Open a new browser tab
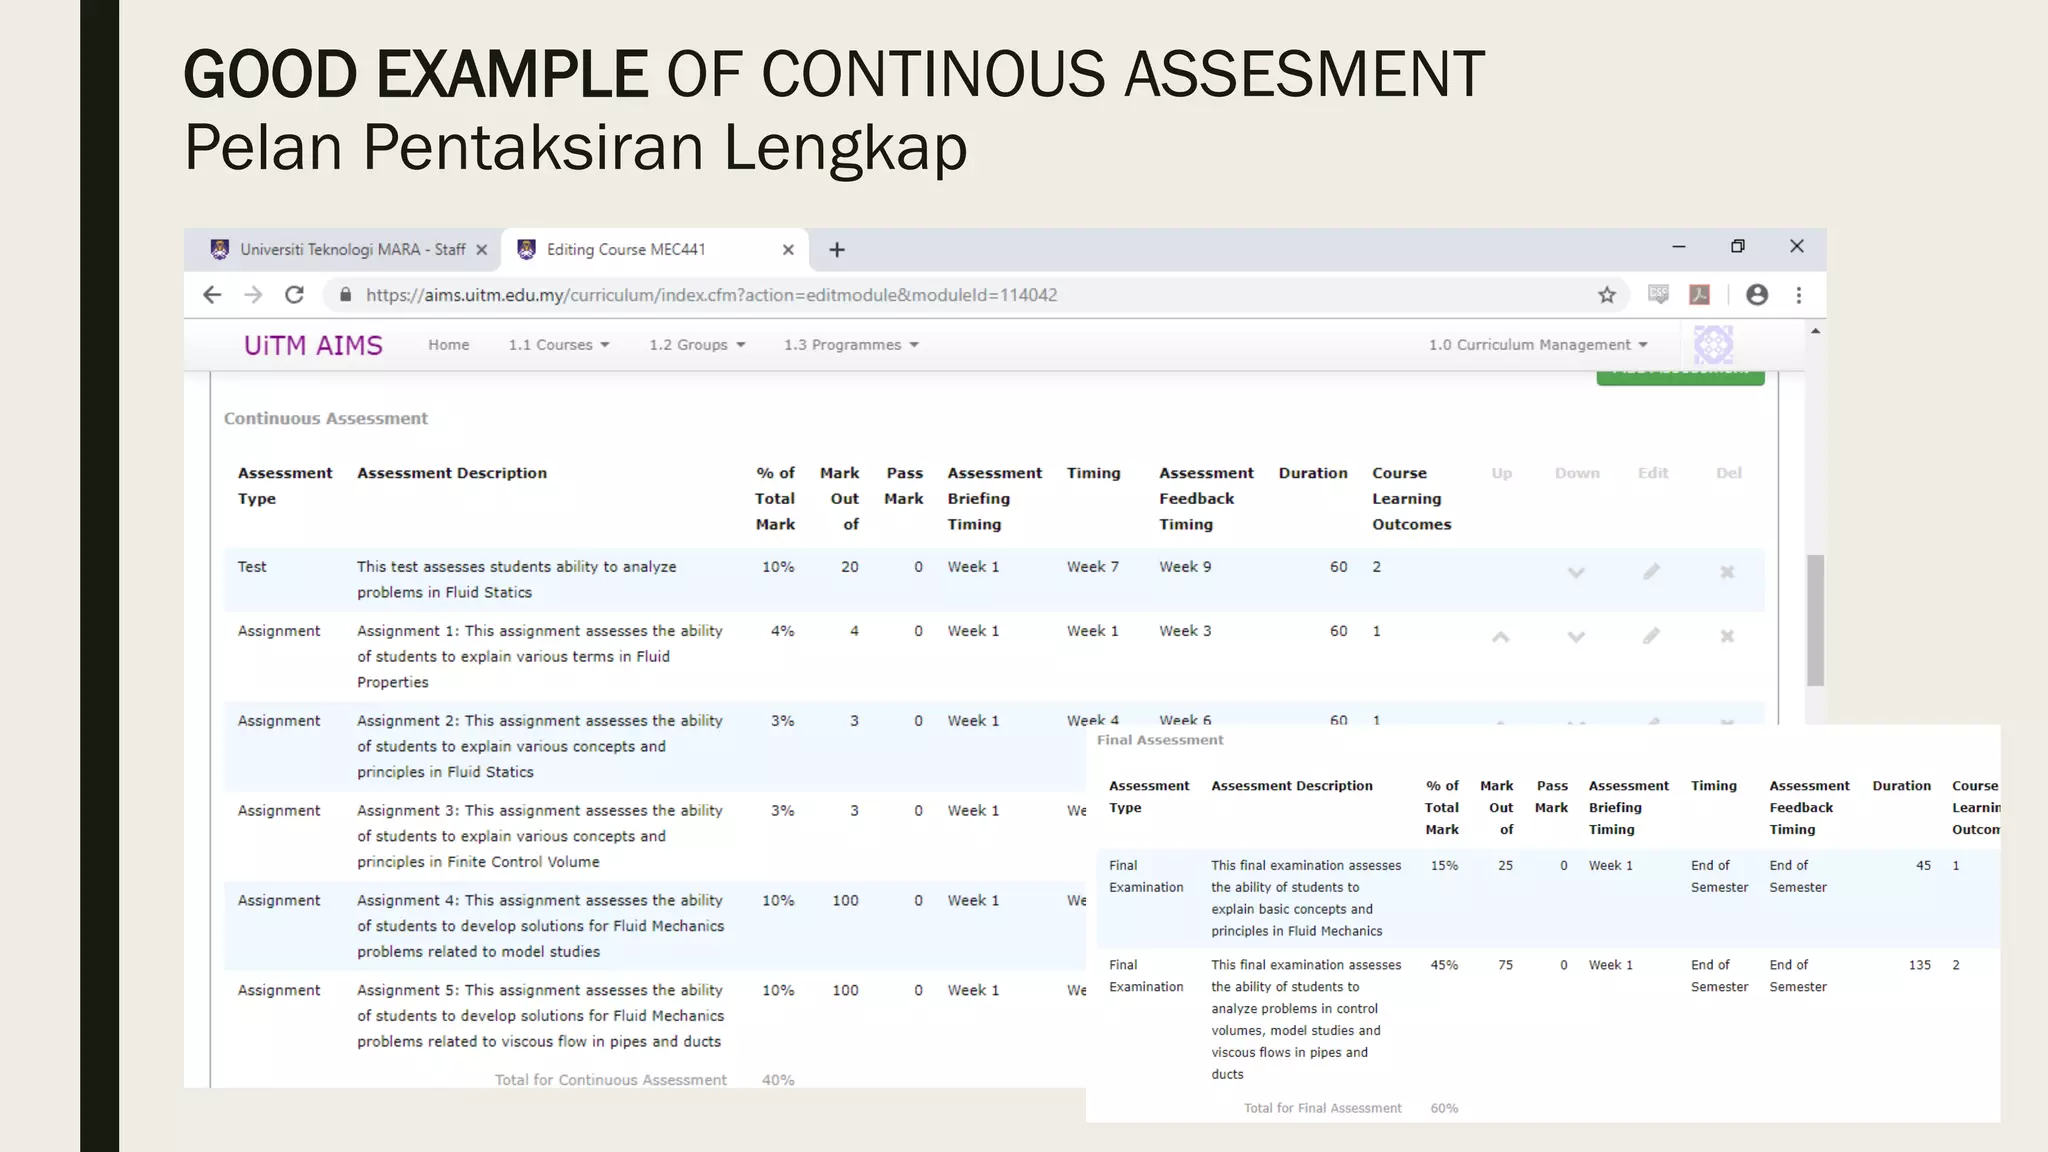Screen dimensions: 2048x1152 click(837, 250)
